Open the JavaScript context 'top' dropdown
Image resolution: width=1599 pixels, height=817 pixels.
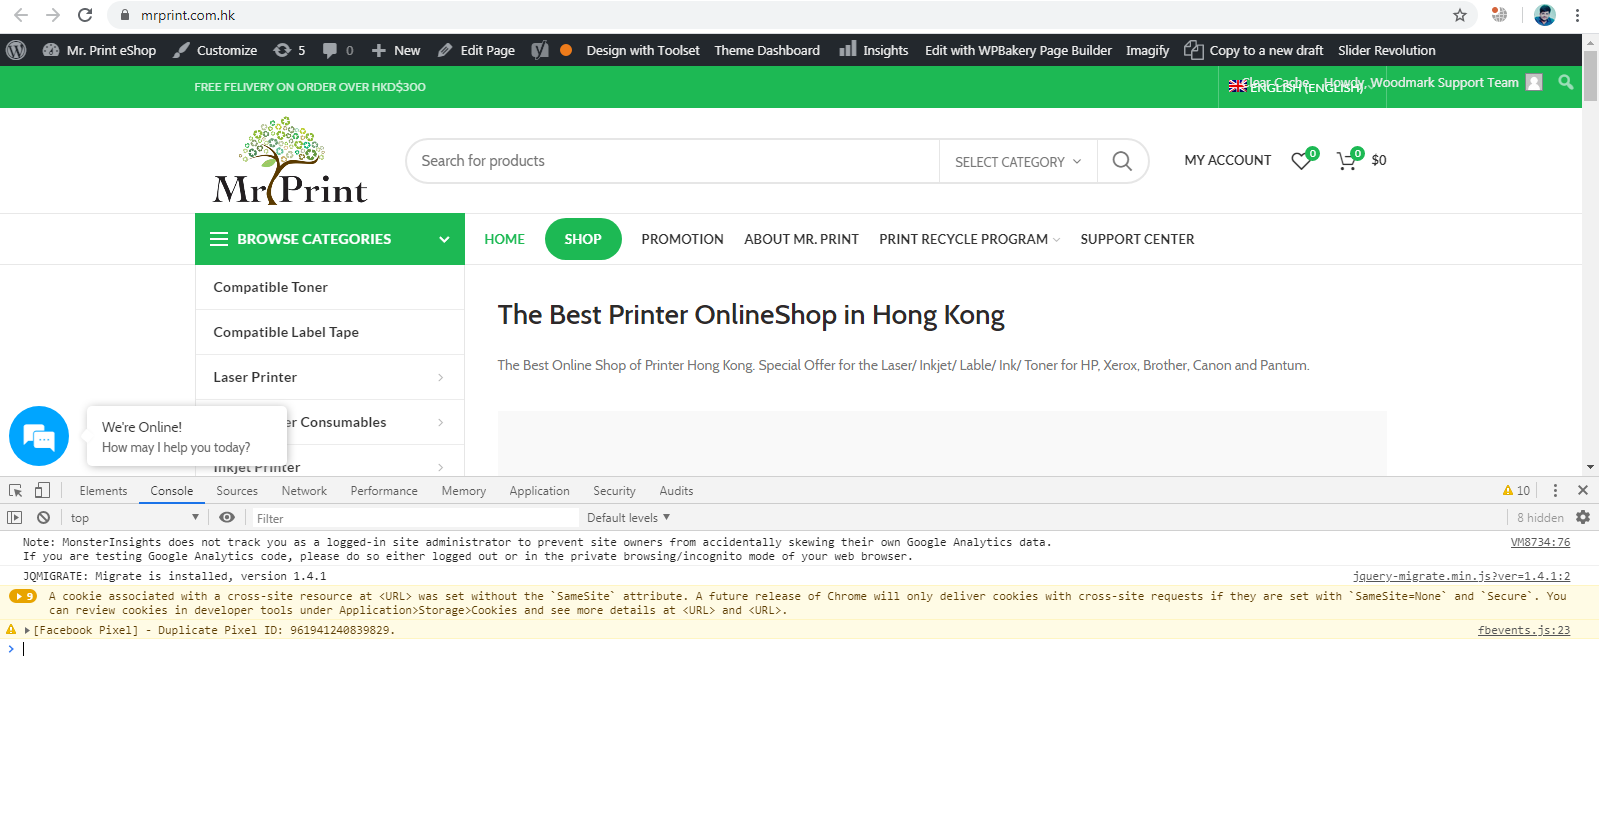[x=134, y=517]
